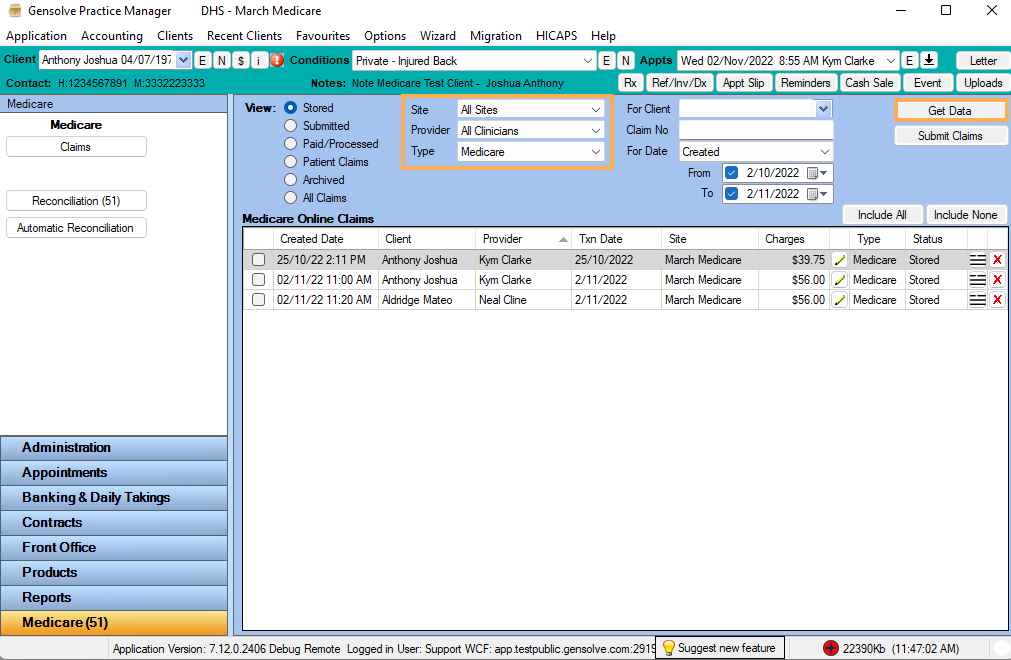Open the To date calendar picker
The height and width of the screenshot is (660, 1011).
(x=818, y=193)
